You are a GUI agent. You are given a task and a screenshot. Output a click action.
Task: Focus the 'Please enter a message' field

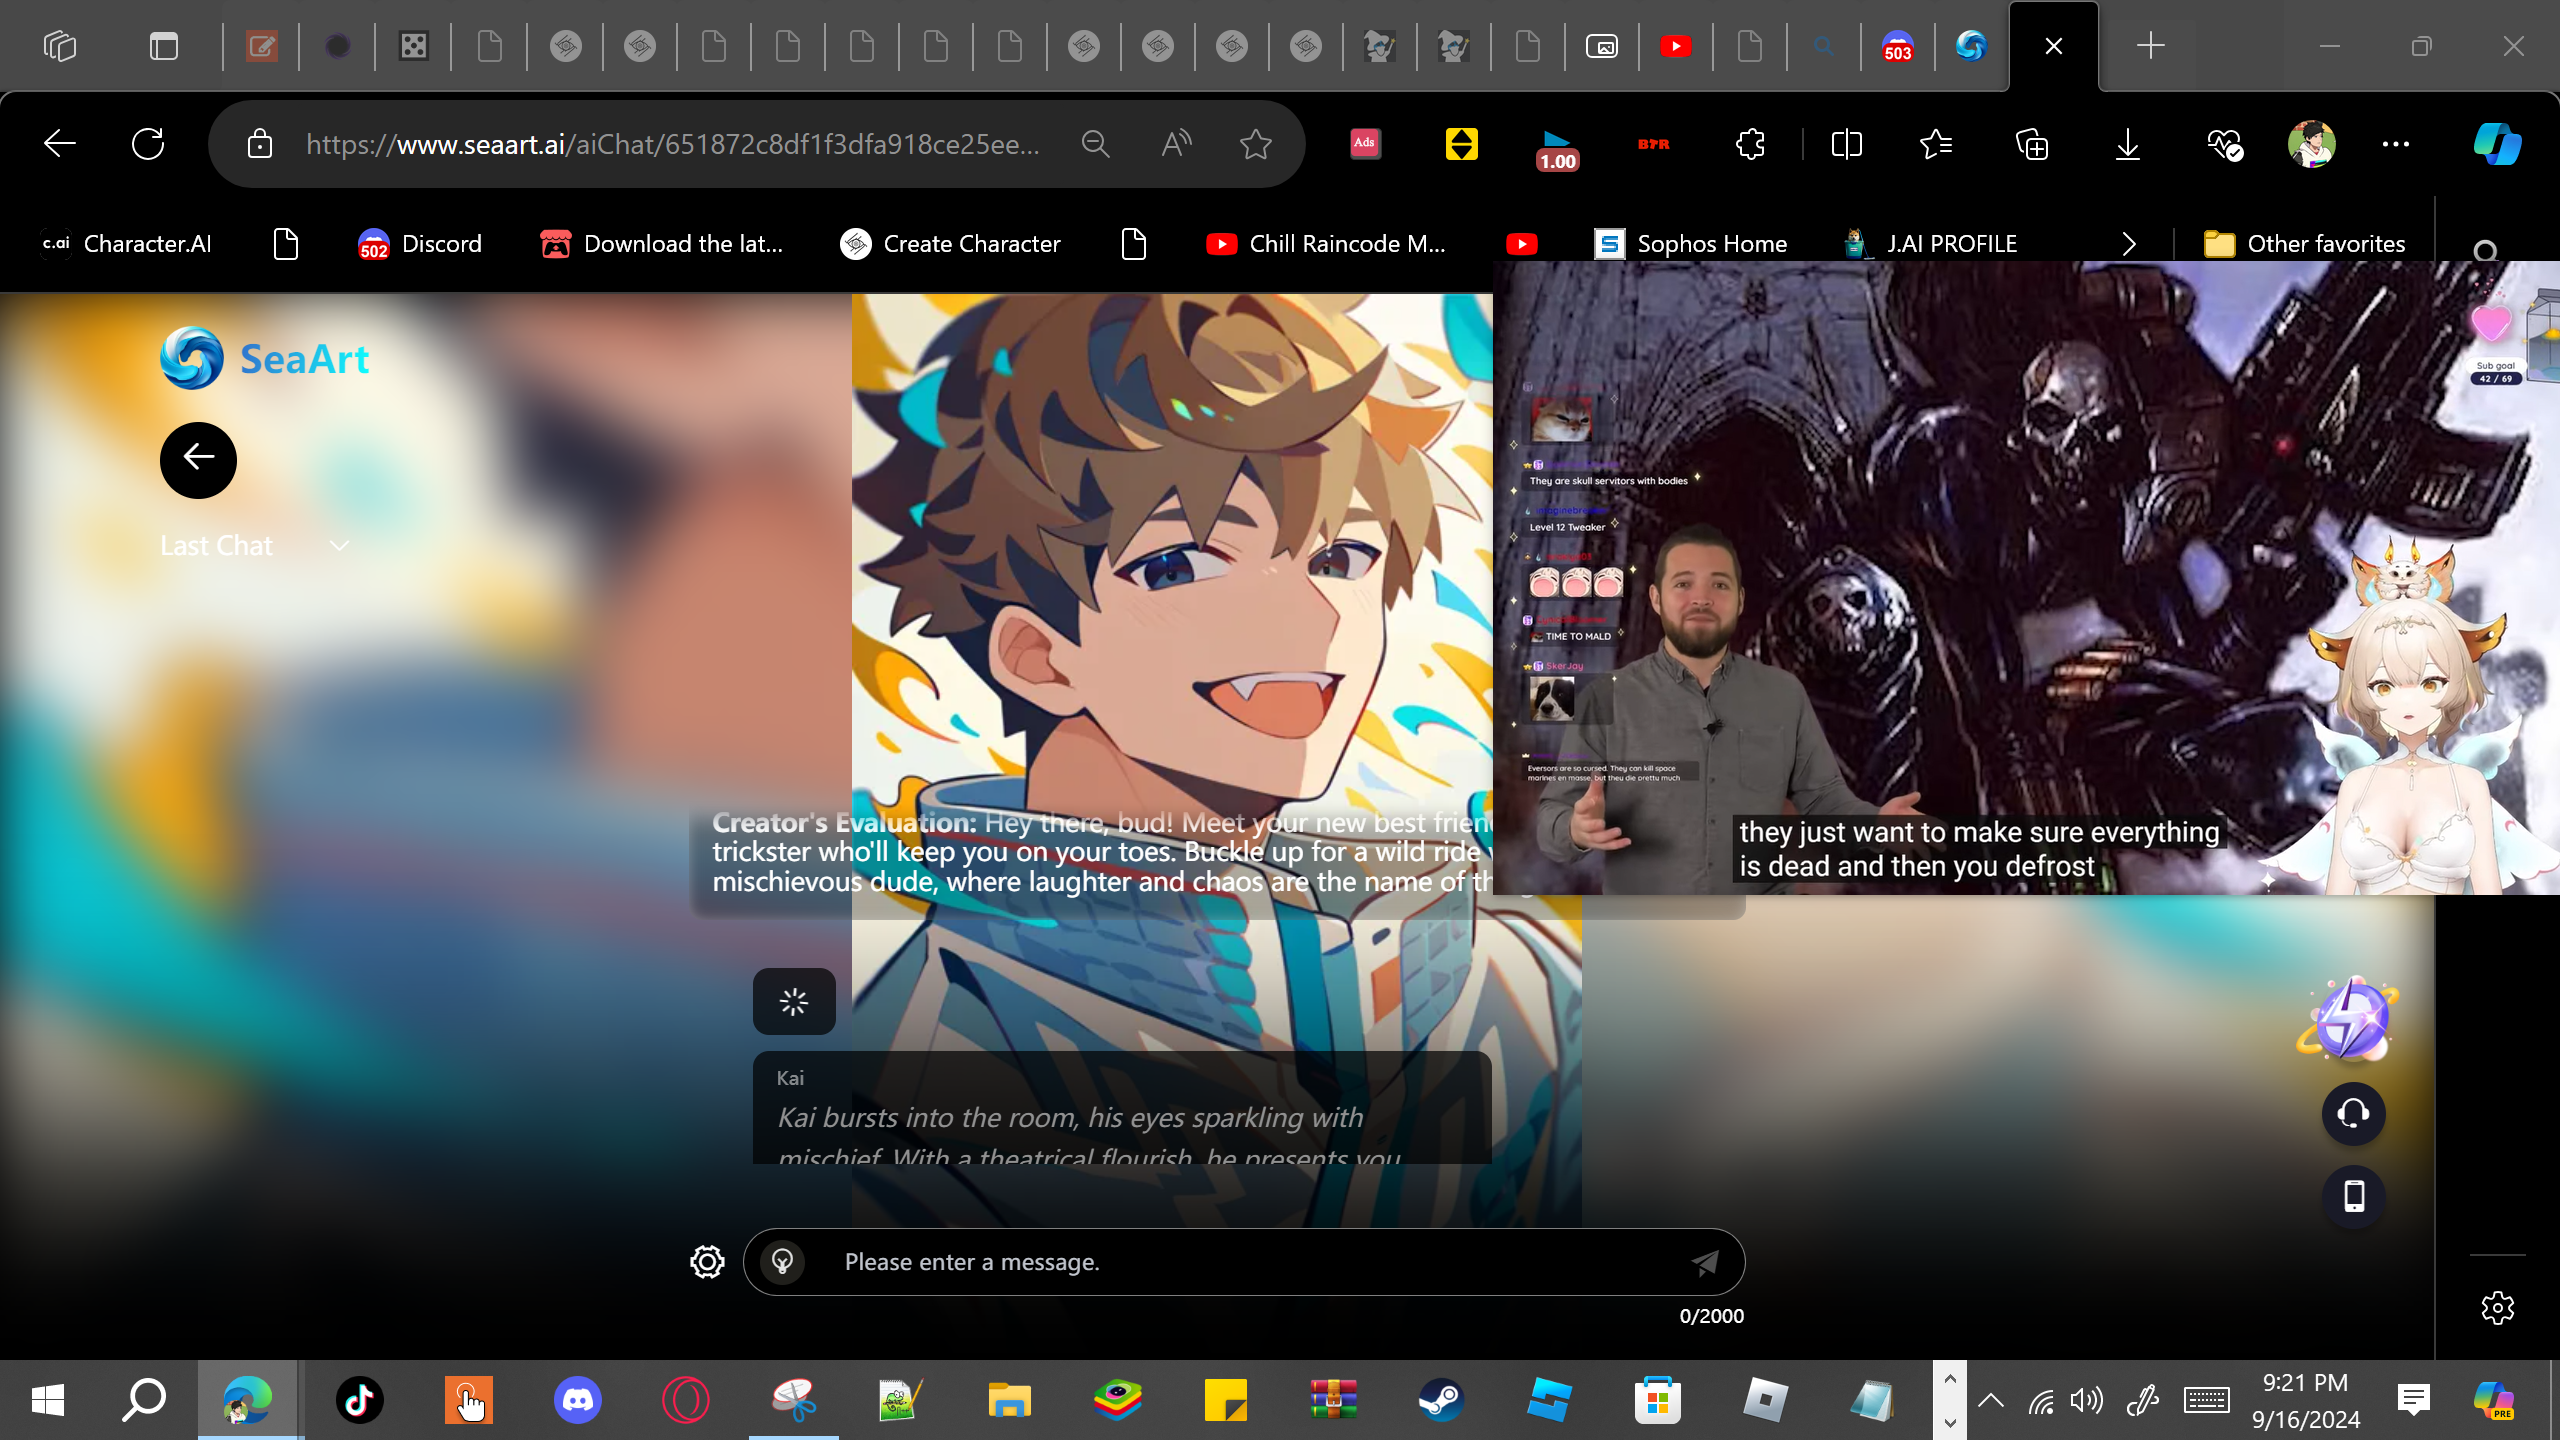1244,1262
